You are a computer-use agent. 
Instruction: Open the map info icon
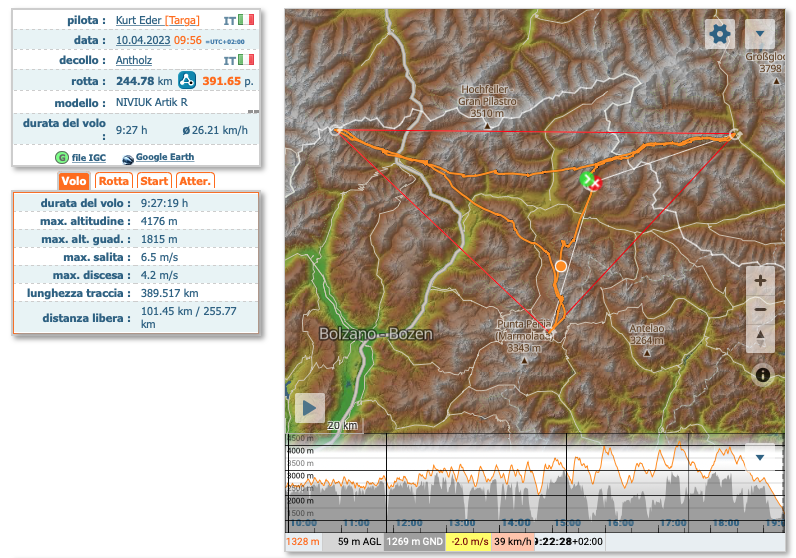point(763,375)
